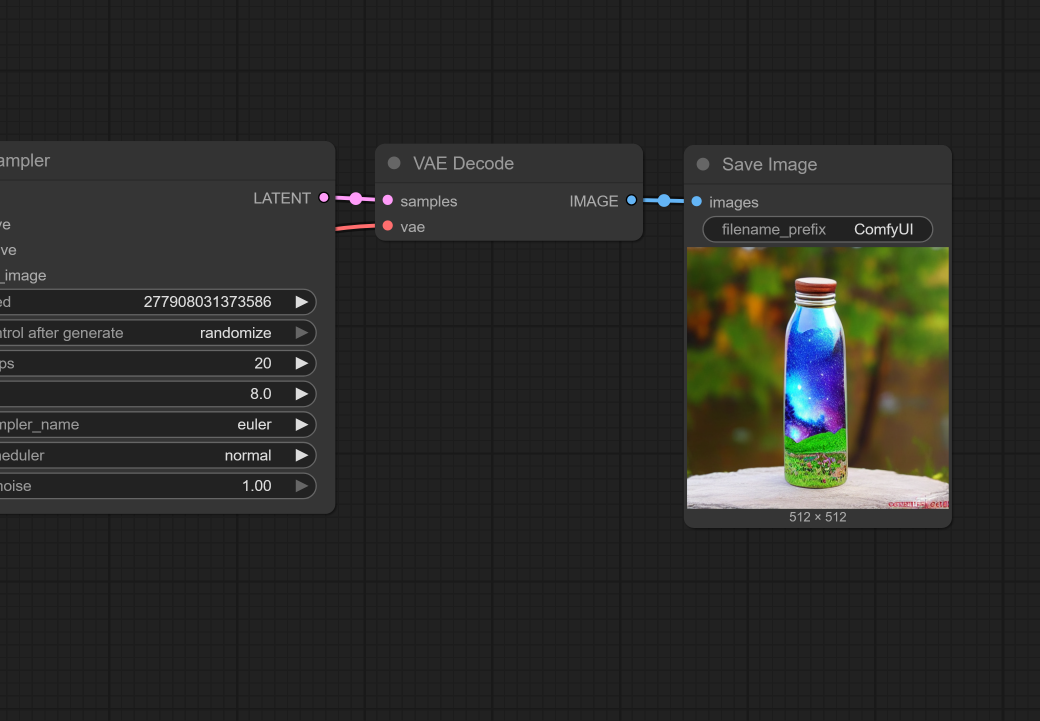Increase the denoise value 1.00 with its arrow
The height and width of the screenshot is (721, 1040).
click(x=302, y=486)
